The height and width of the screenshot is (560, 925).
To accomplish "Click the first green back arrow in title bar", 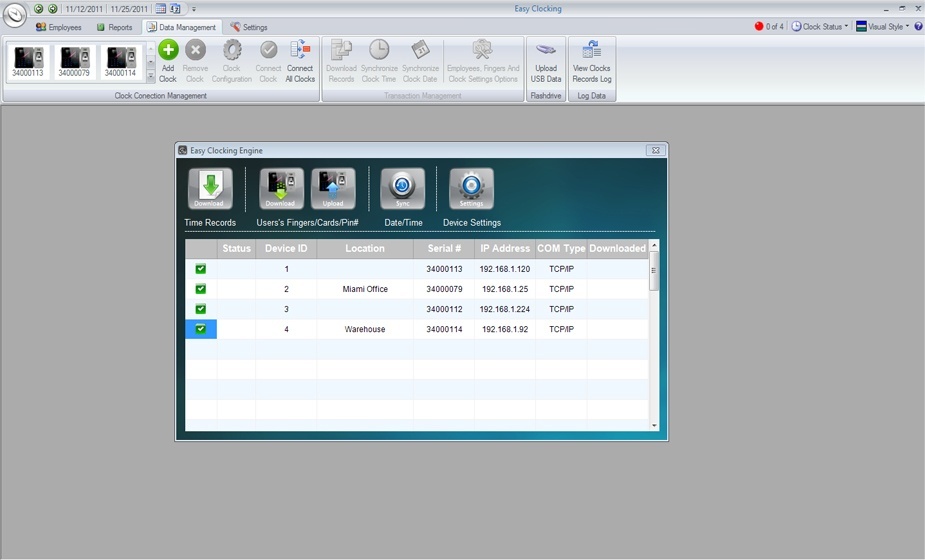I will 38,9.
